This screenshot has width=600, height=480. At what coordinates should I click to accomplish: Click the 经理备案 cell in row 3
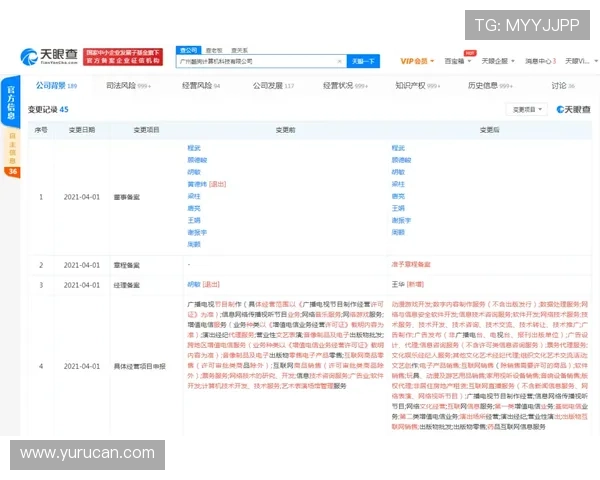pos(127,285)
